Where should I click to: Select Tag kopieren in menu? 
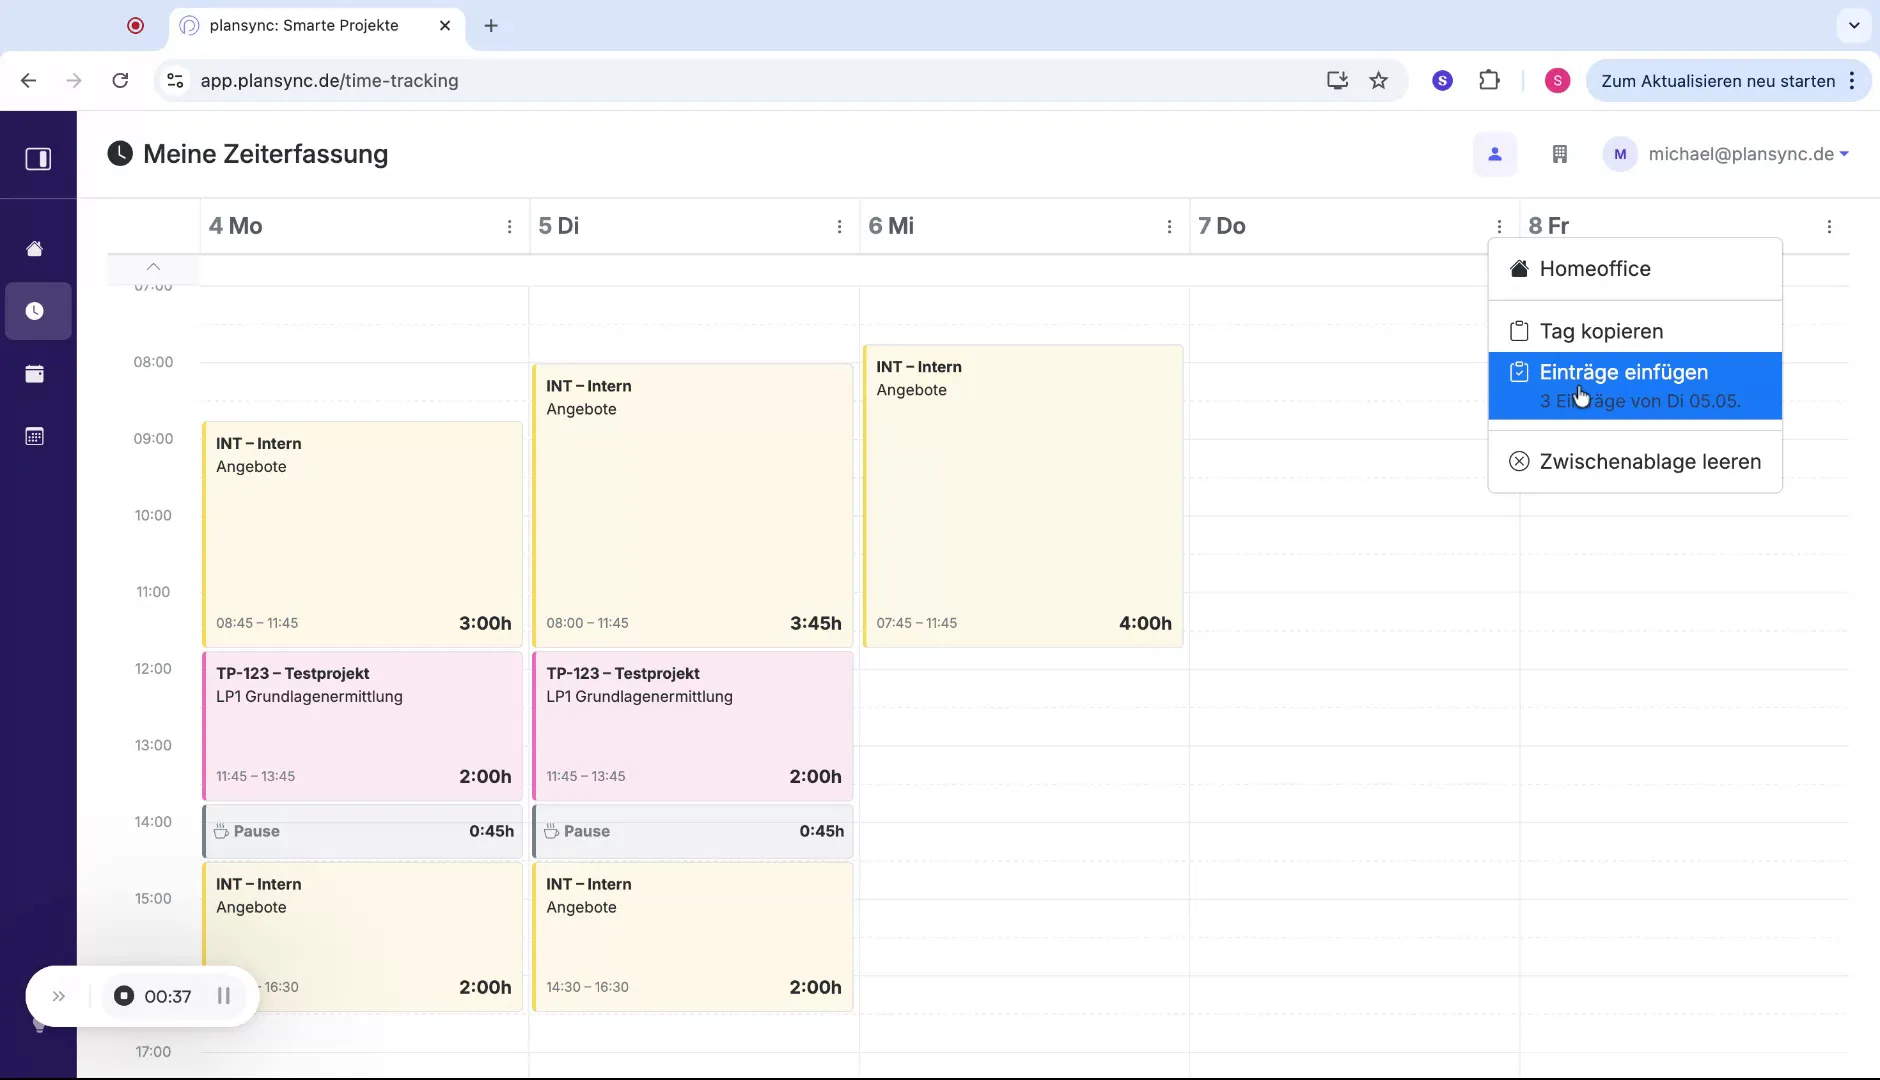pyautogui.click(x=1635, y=331)
